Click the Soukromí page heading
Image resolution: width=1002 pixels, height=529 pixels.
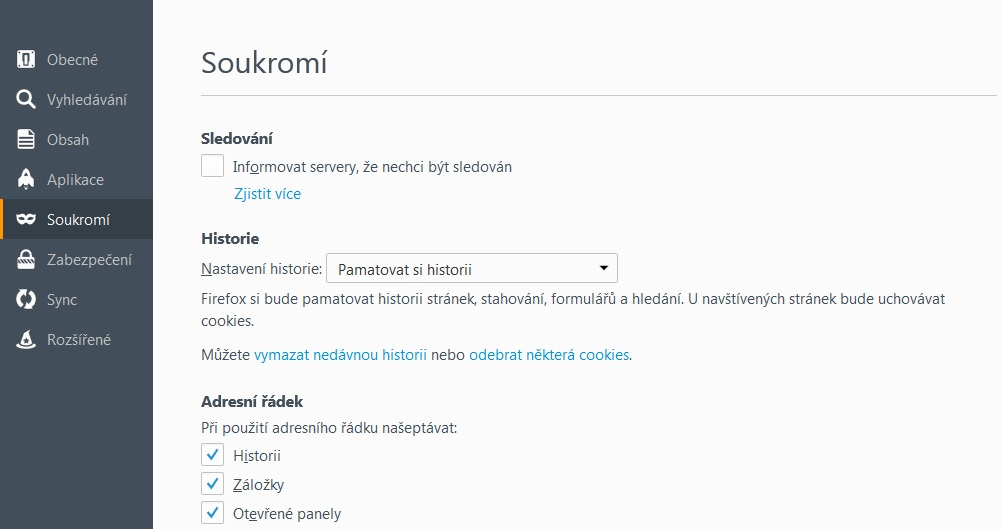(x=264, y=63)
